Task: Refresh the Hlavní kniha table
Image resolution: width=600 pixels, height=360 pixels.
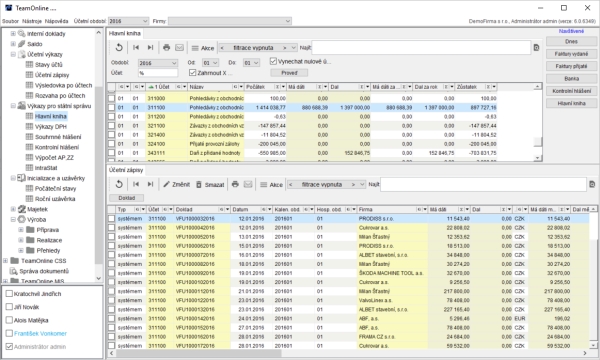Action: pos(119,47)
